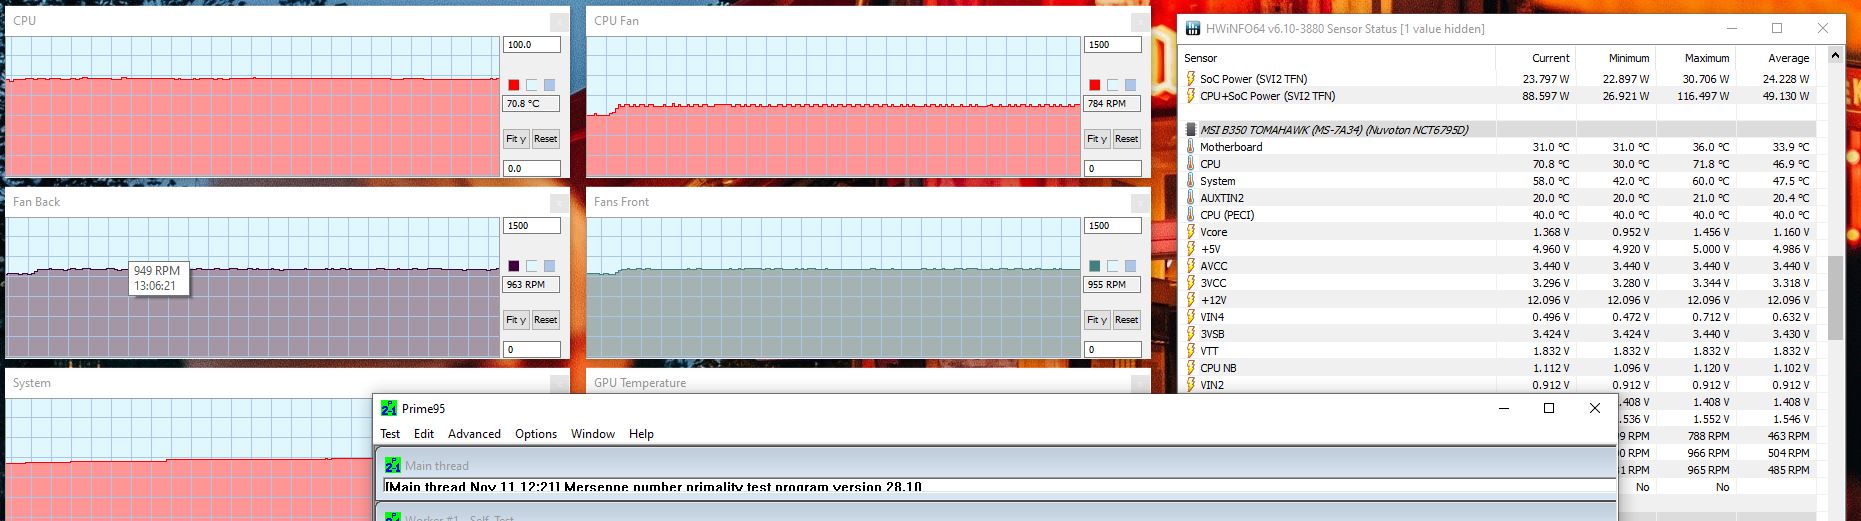Click '784 RPM' readout in CPU Fan graph
The width and height of the screenshot is (1861, 521).
coord(1113,103)
